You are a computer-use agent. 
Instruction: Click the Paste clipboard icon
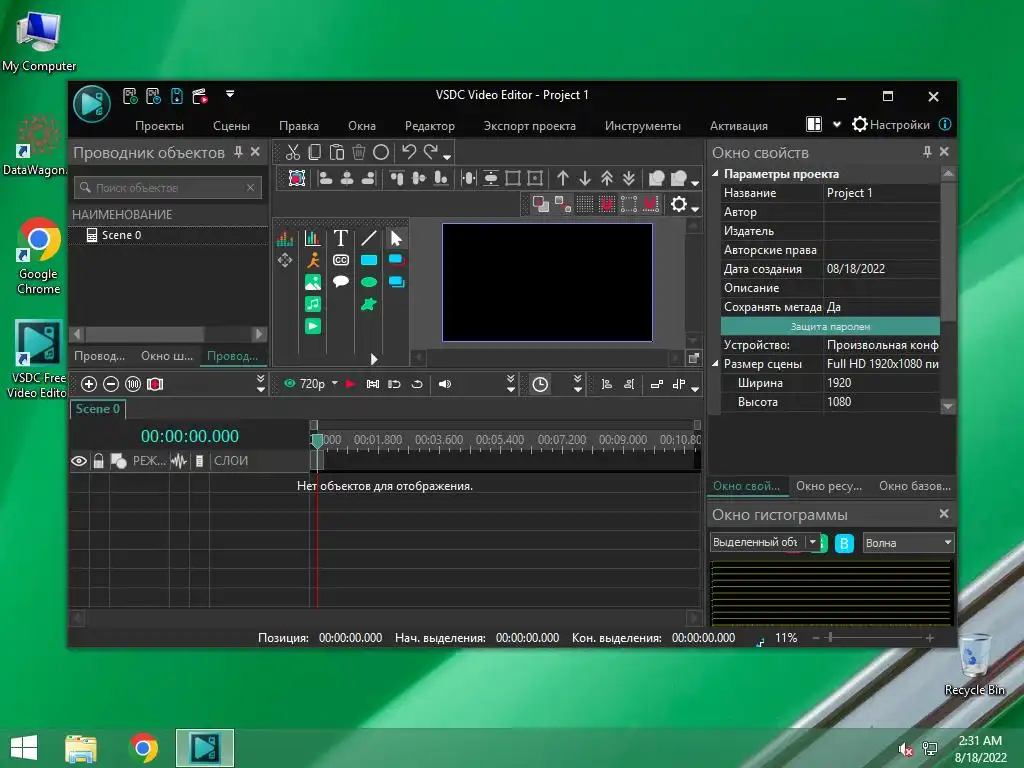coord(337,152)
